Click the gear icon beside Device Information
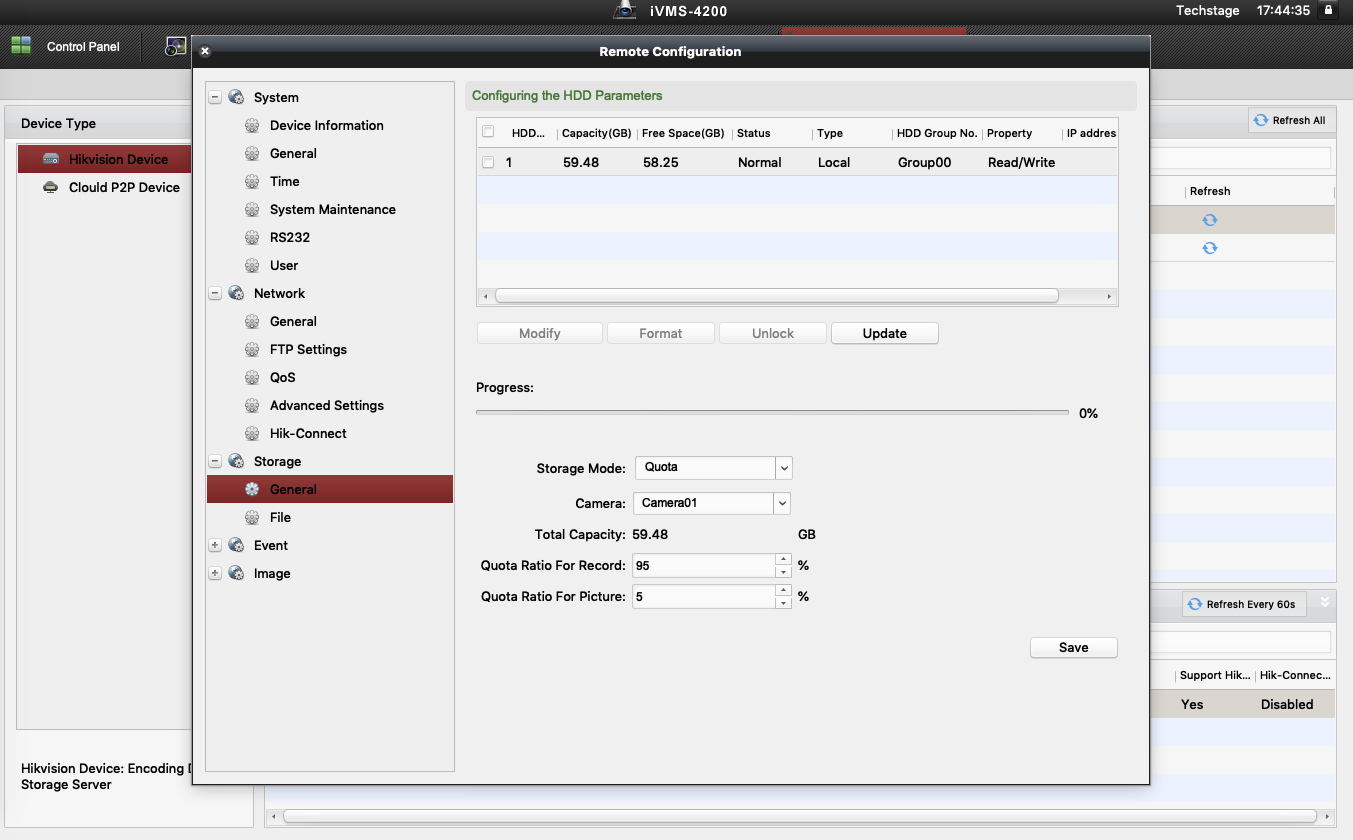 (x=252, y=126)
